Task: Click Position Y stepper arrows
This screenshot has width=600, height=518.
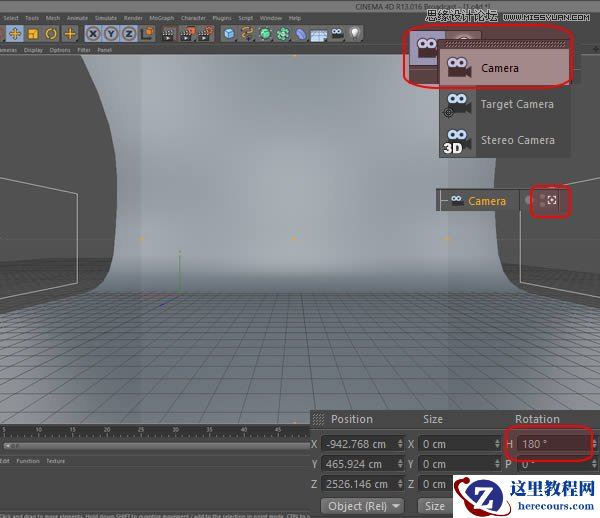Action: tap(400, 464)
